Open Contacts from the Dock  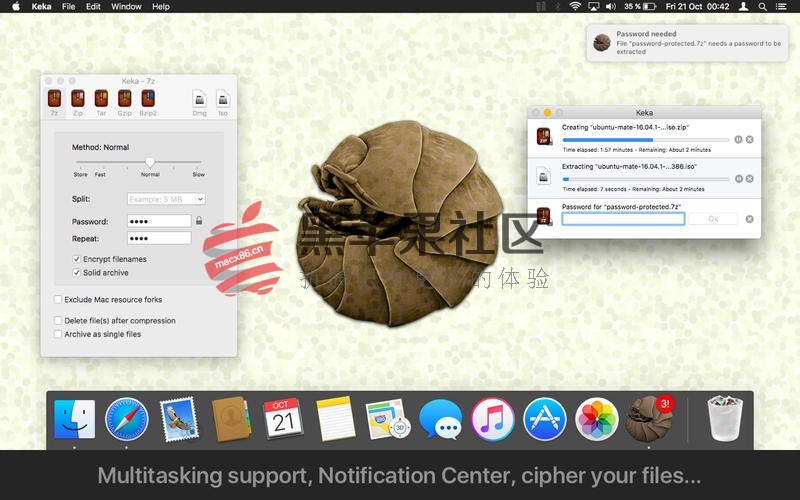tap(231, 419)
